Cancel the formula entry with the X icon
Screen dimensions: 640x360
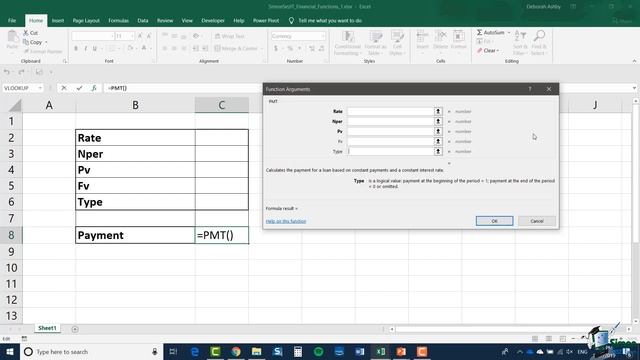pos(64,88)
